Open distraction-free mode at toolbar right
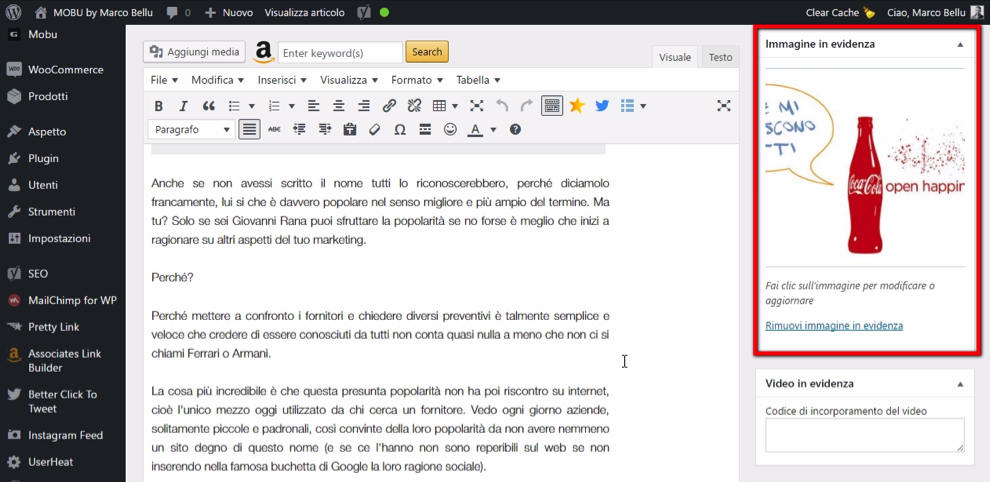Viewport: 990px width, 482px height. [x=724, y=105]
